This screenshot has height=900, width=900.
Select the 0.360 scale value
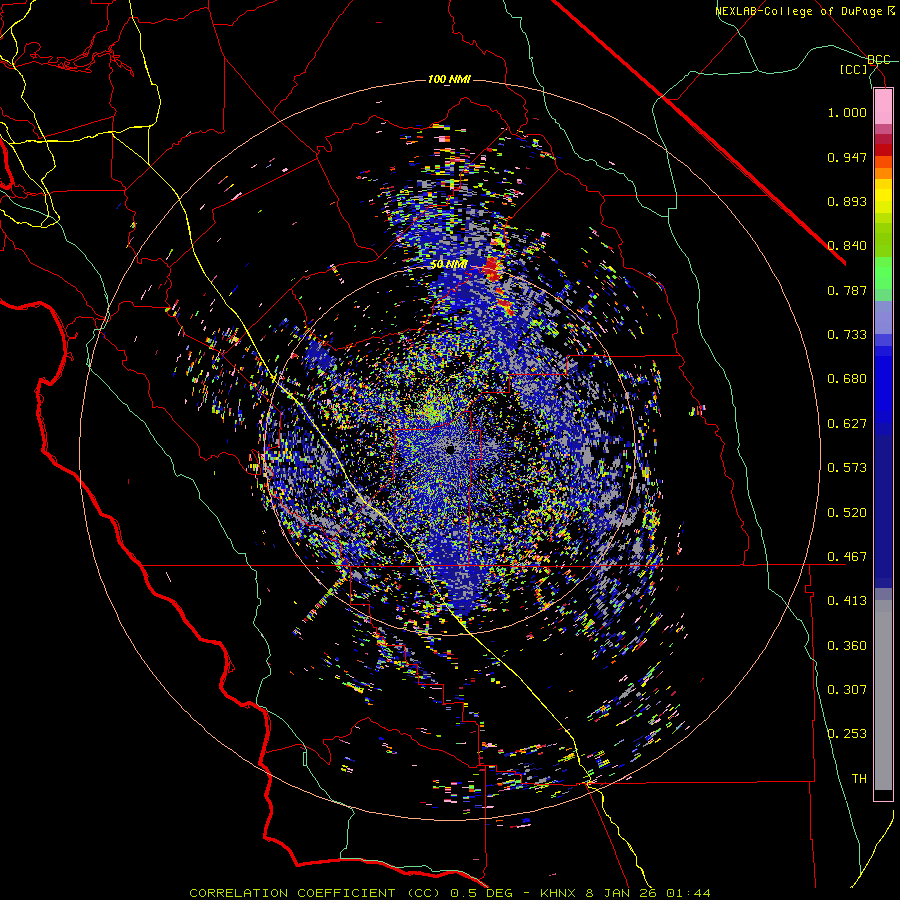point(847,646)
